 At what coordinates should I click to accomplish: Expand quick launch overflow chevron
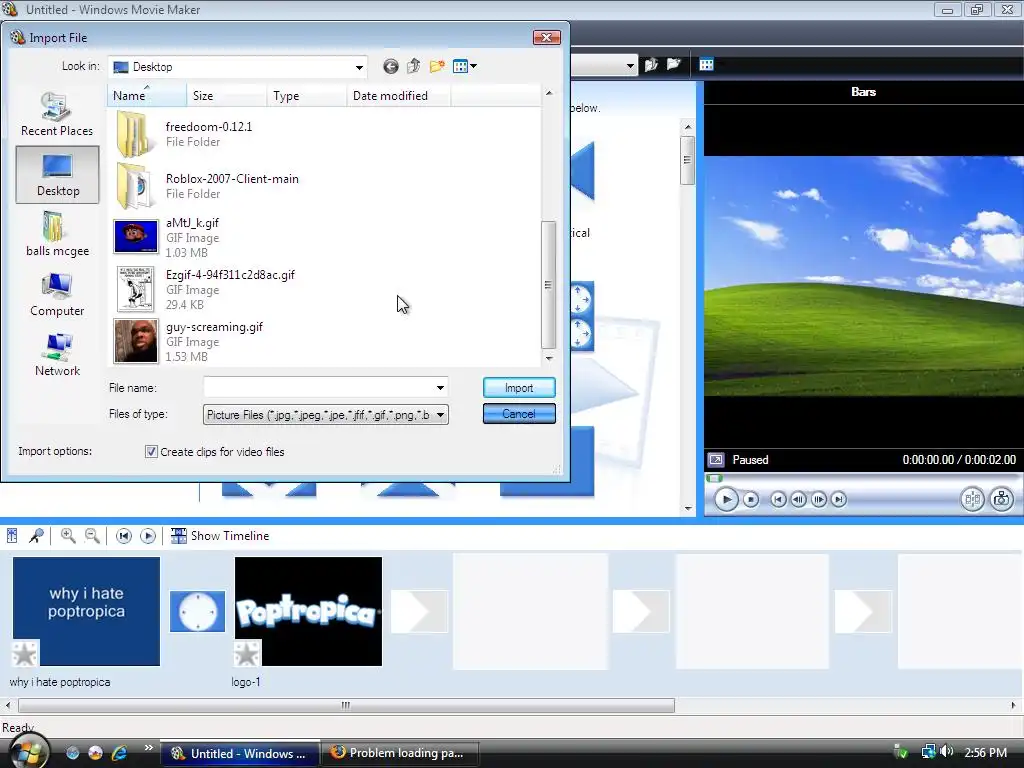[x=148, y=748]
